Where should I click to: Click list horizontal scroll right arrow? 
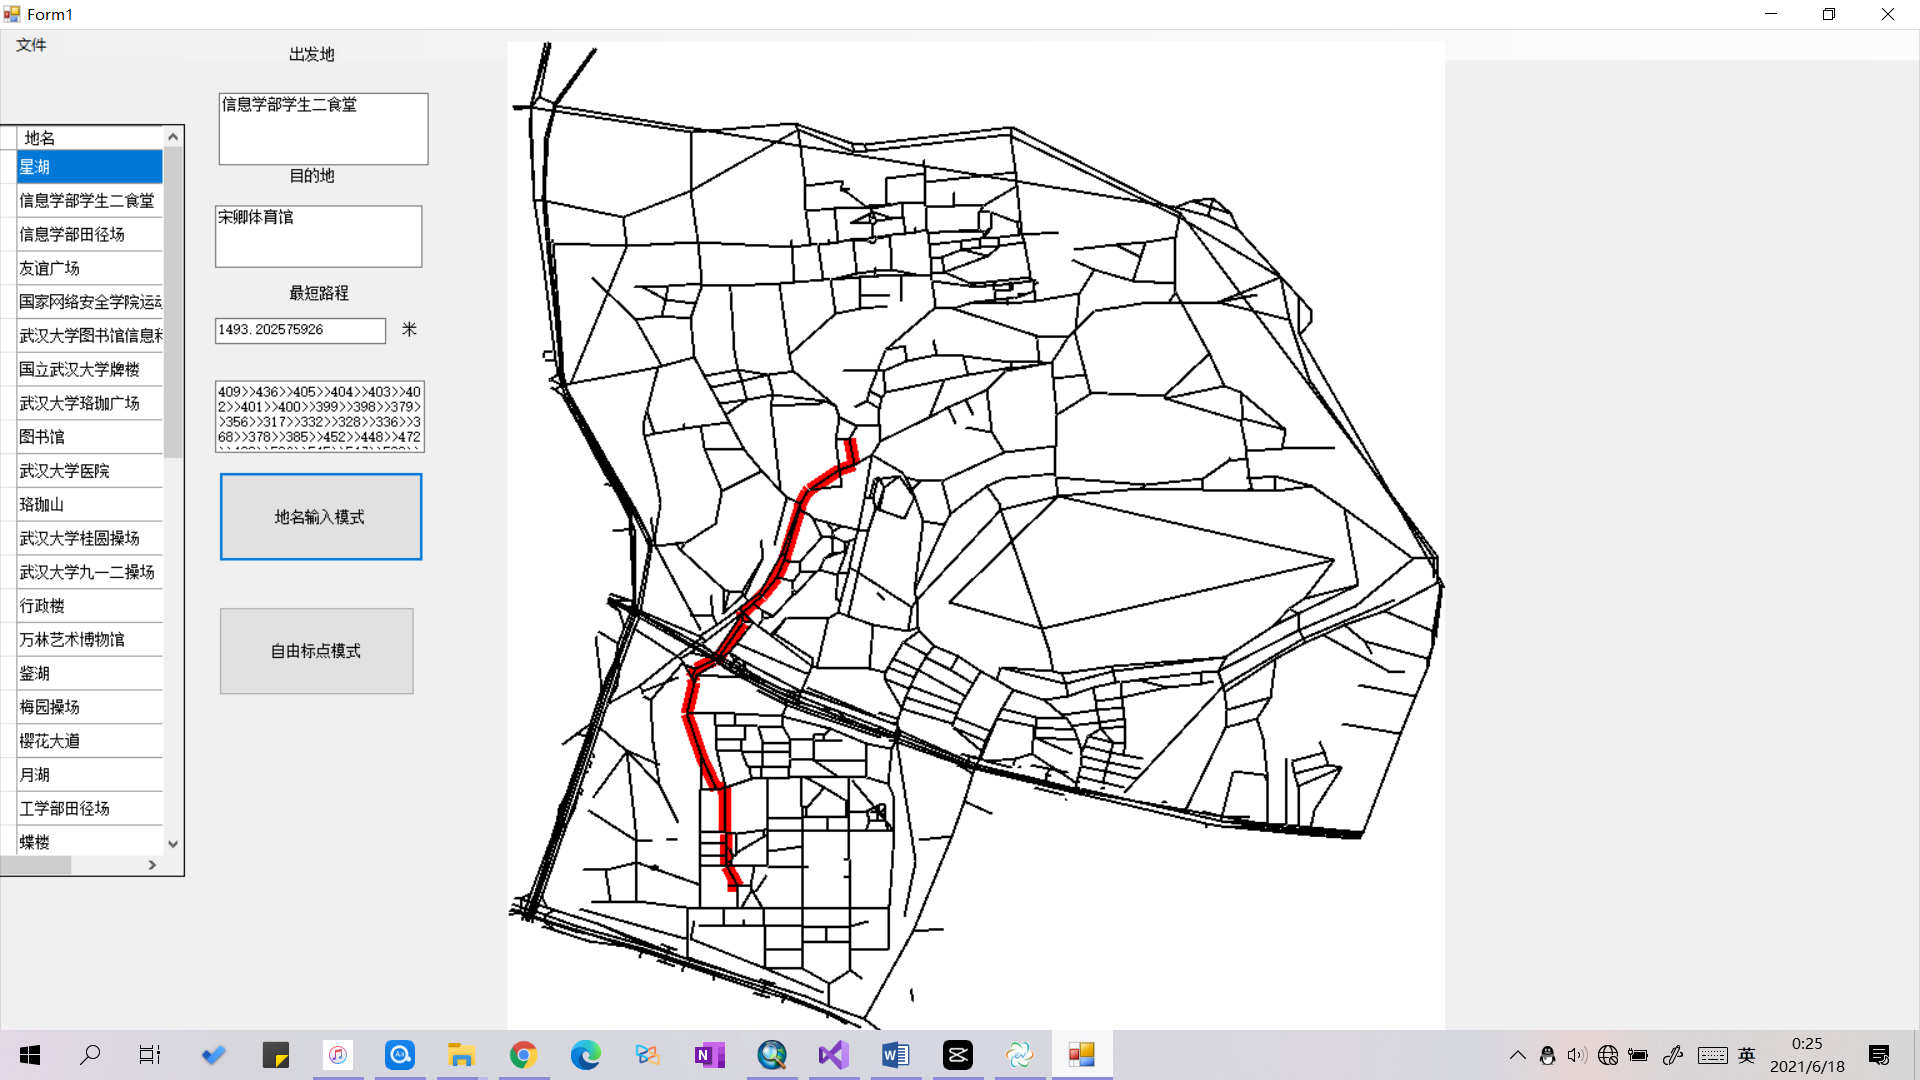[x=152, y=865]
